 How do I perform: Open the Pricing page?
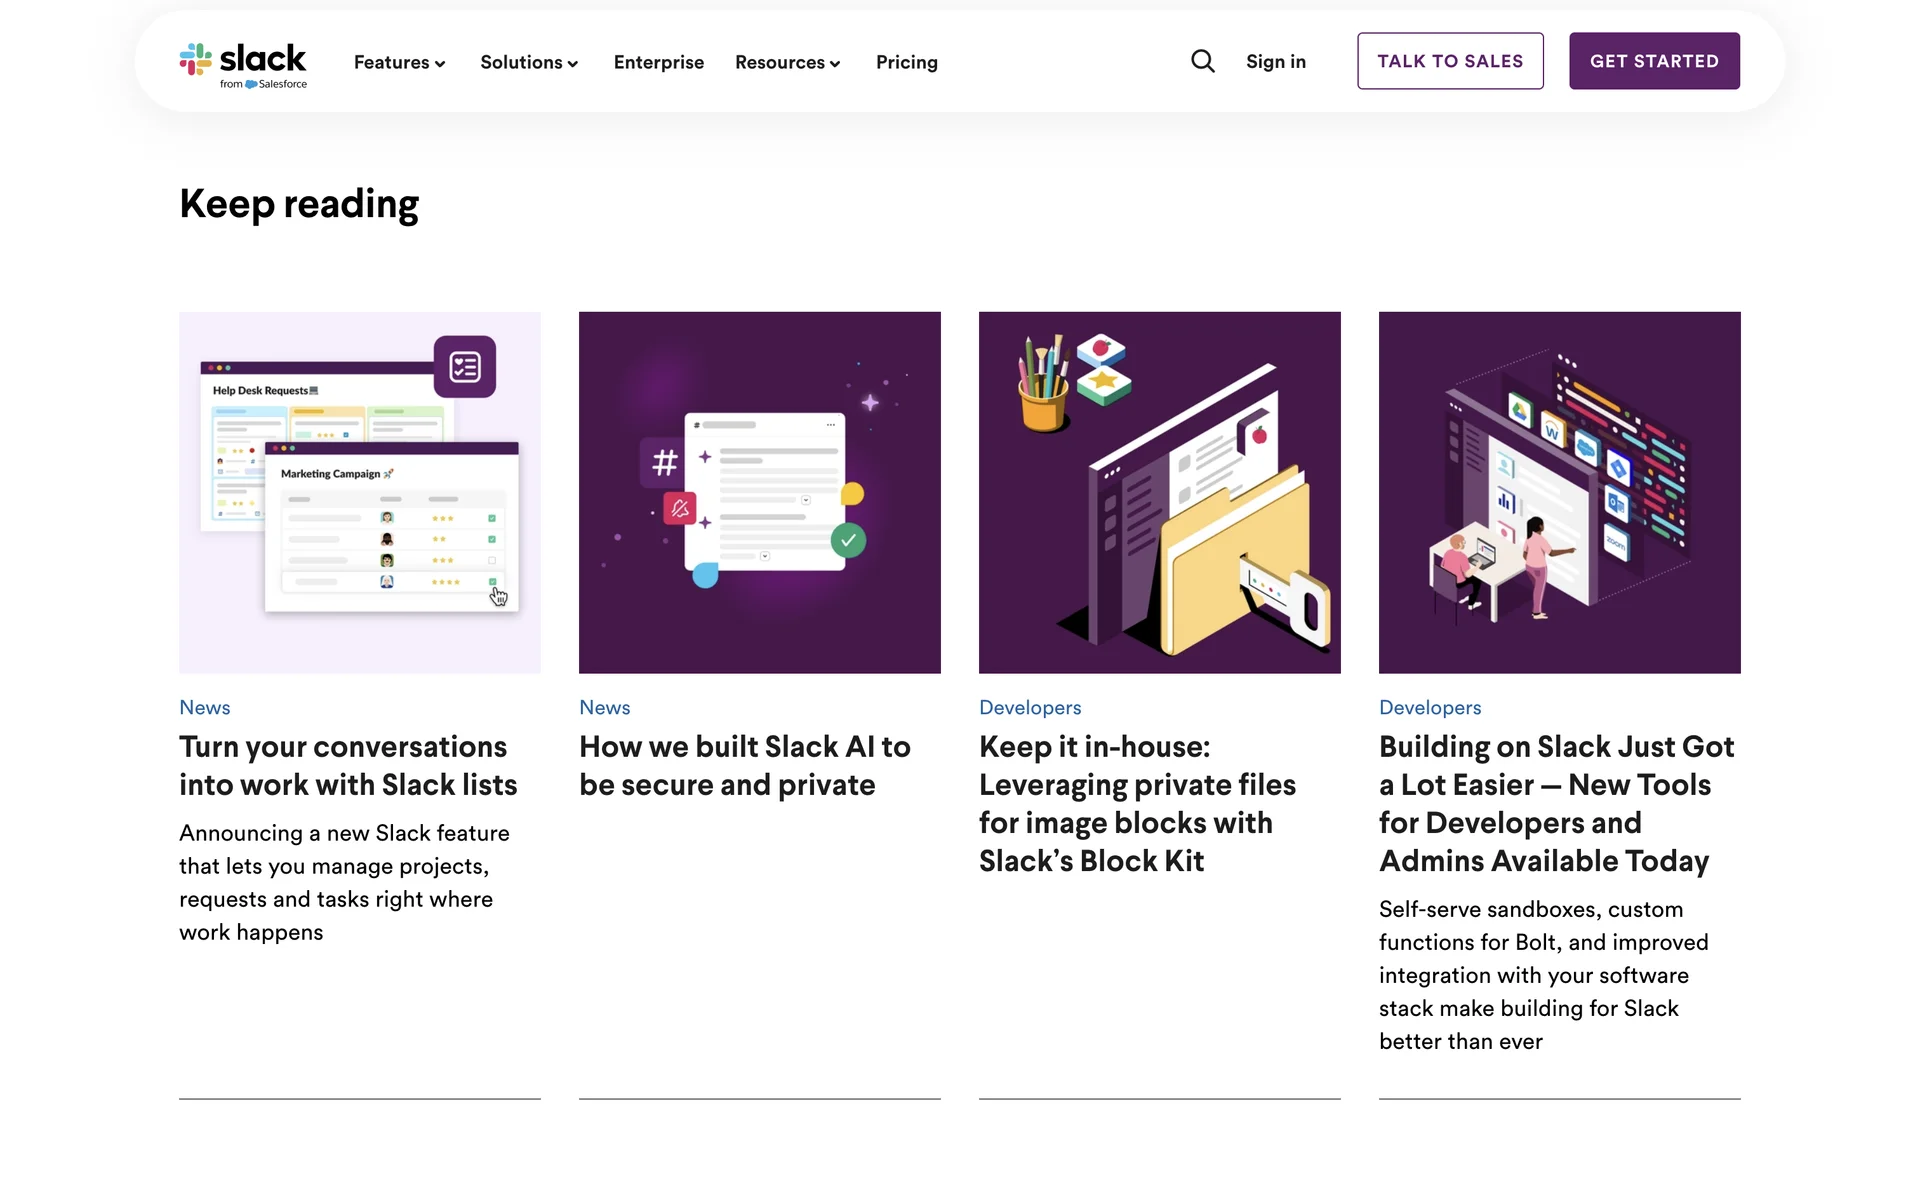(x=906, y=62)
